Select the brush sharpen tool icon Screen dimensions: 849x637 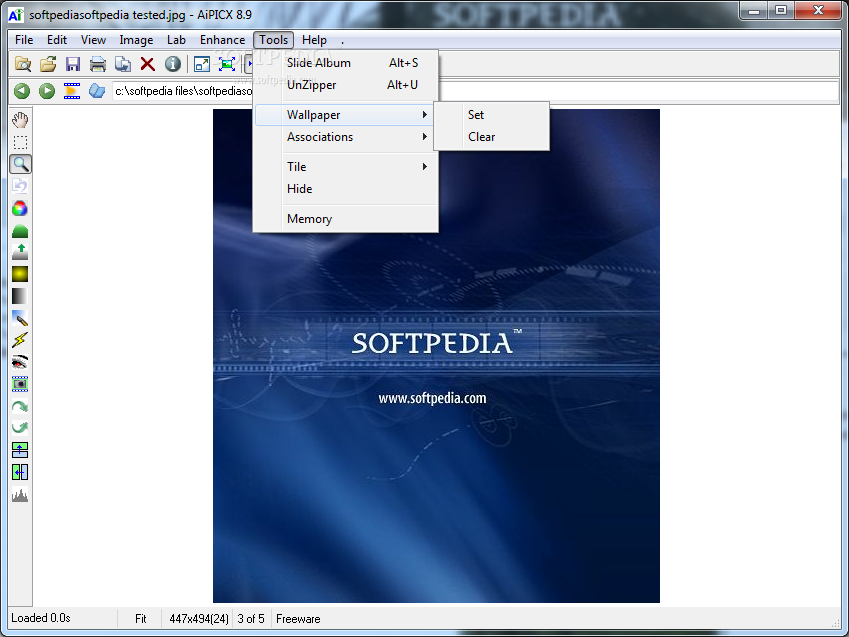pos(20,318)
